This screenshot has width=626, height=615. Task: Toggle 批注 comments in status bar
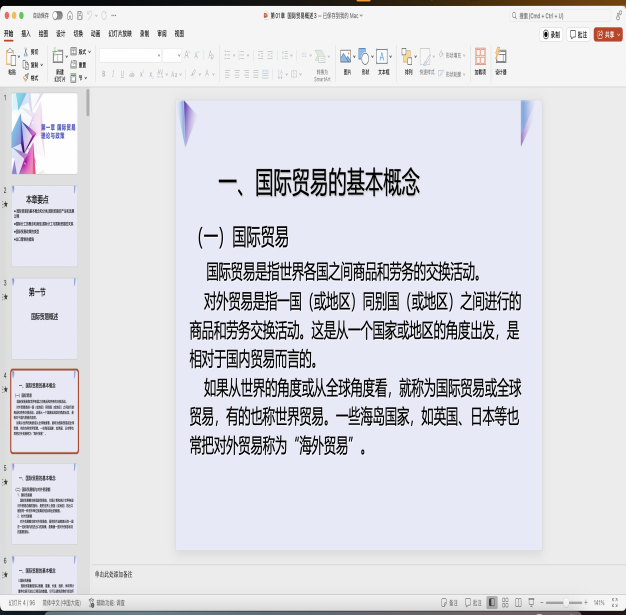tap(474, 603)
